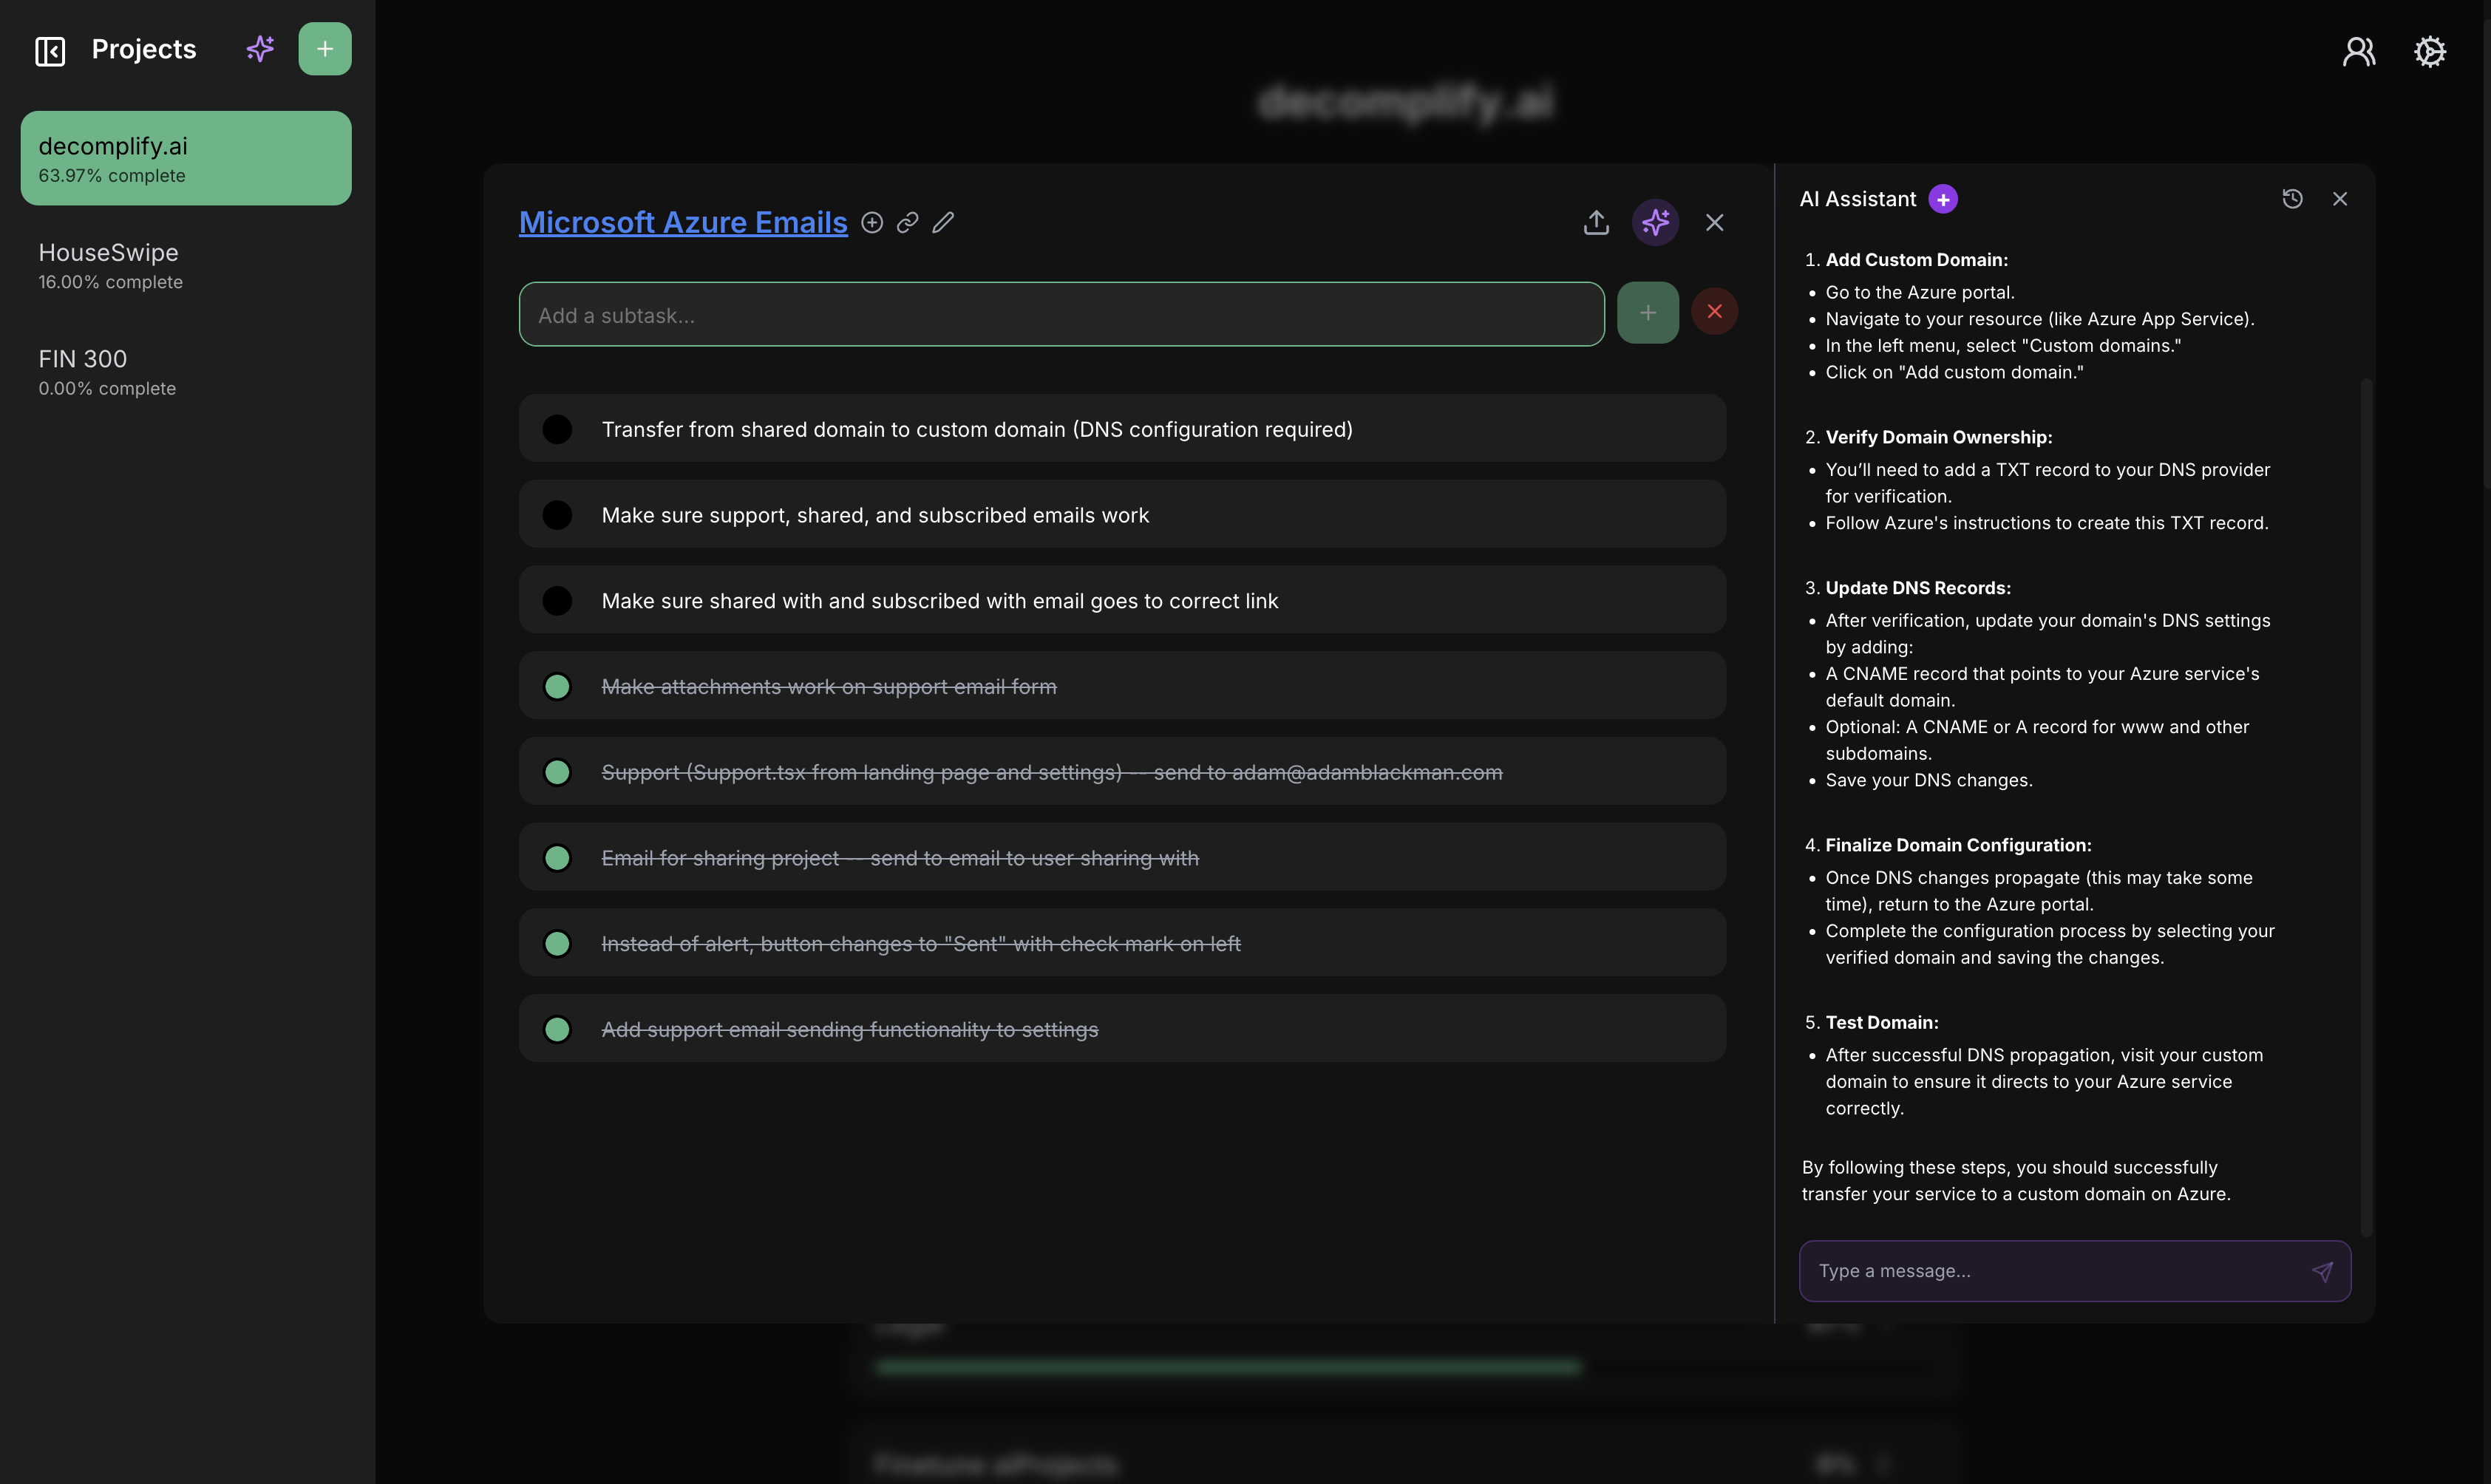2491x1484 pixels.
Task: Toggle the purple AI assistant button
Action: (1655, 222)
